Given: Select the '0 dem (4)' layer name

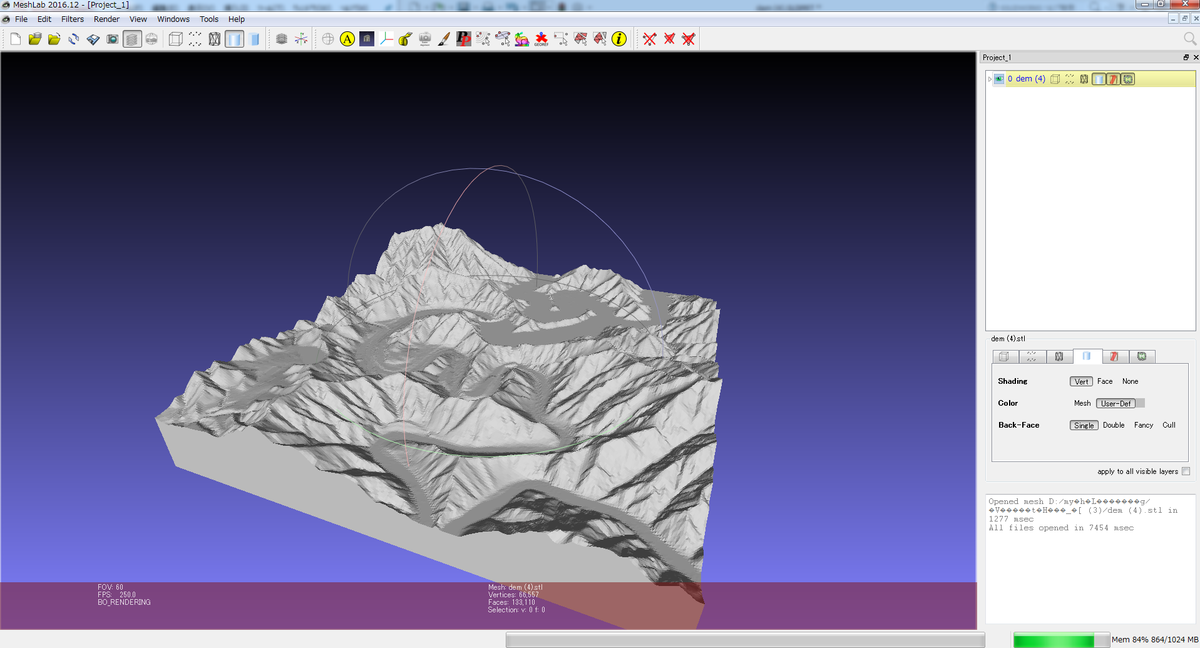Looking at the screenshot, I should coord(1026,78).
